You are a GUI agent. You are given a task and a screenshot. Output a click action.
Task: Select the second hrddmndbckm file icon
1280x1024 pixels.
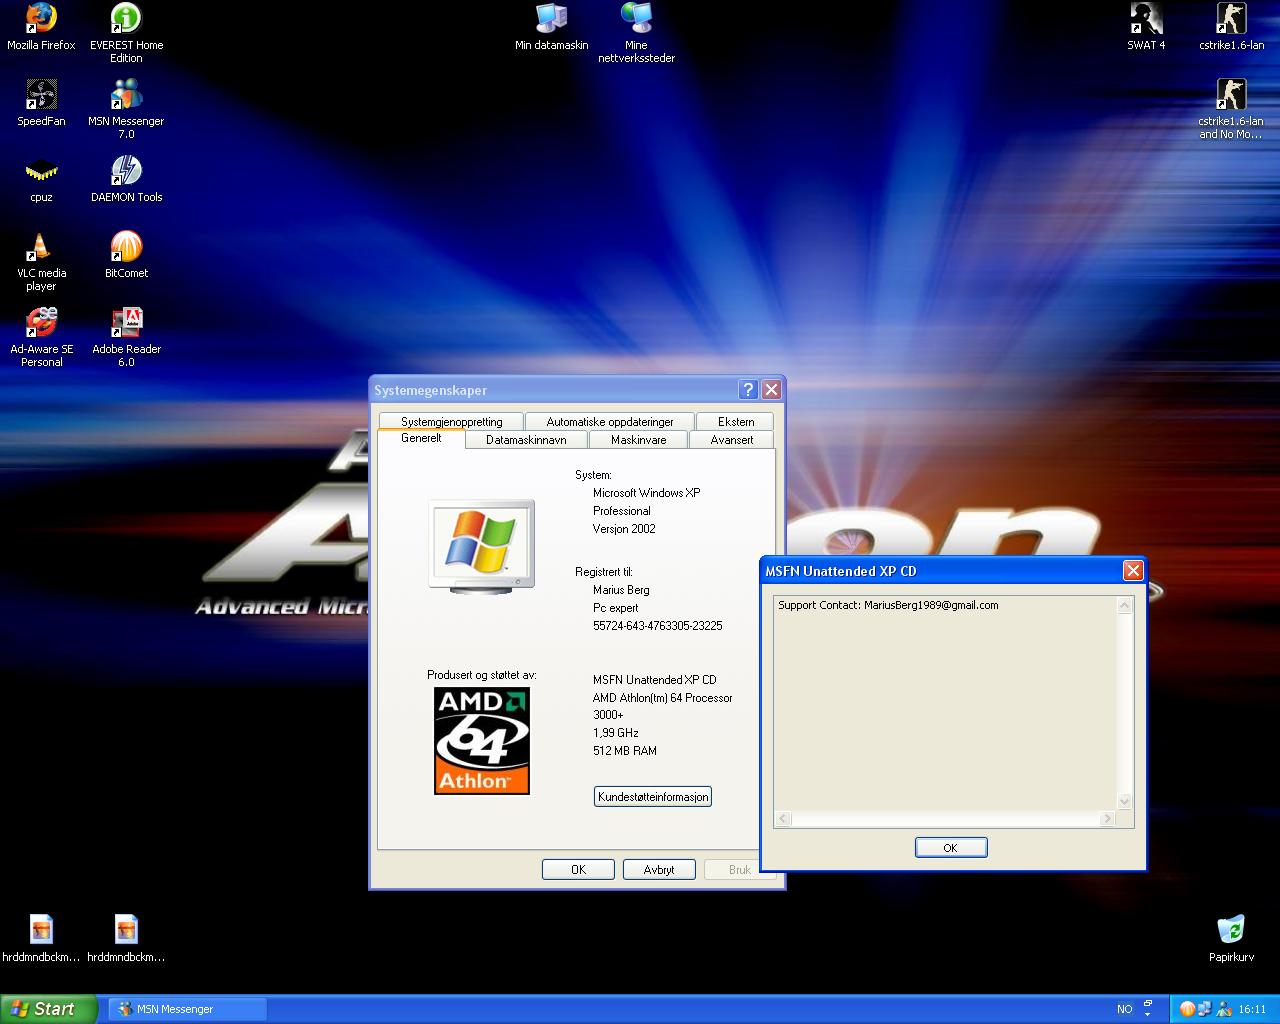126,938
